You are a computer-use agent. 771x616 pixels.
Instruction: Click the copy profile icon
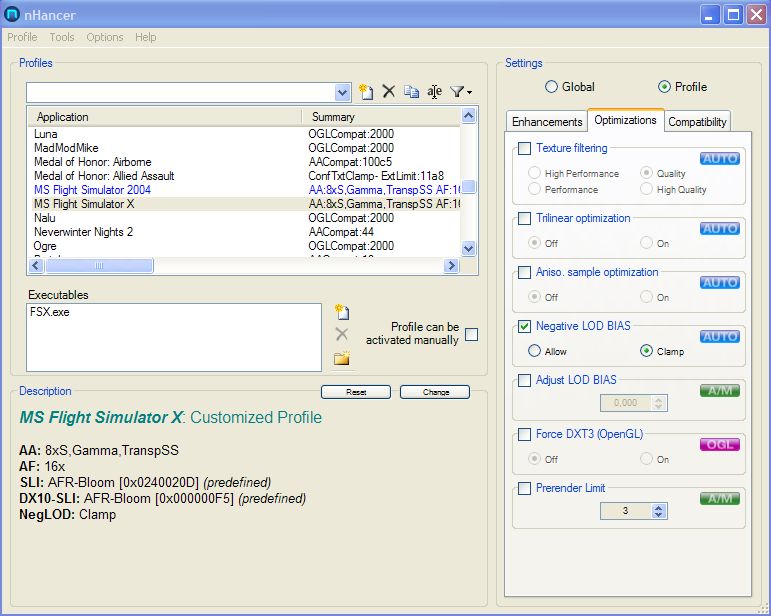pyautogui.click(x=412, y=91)
